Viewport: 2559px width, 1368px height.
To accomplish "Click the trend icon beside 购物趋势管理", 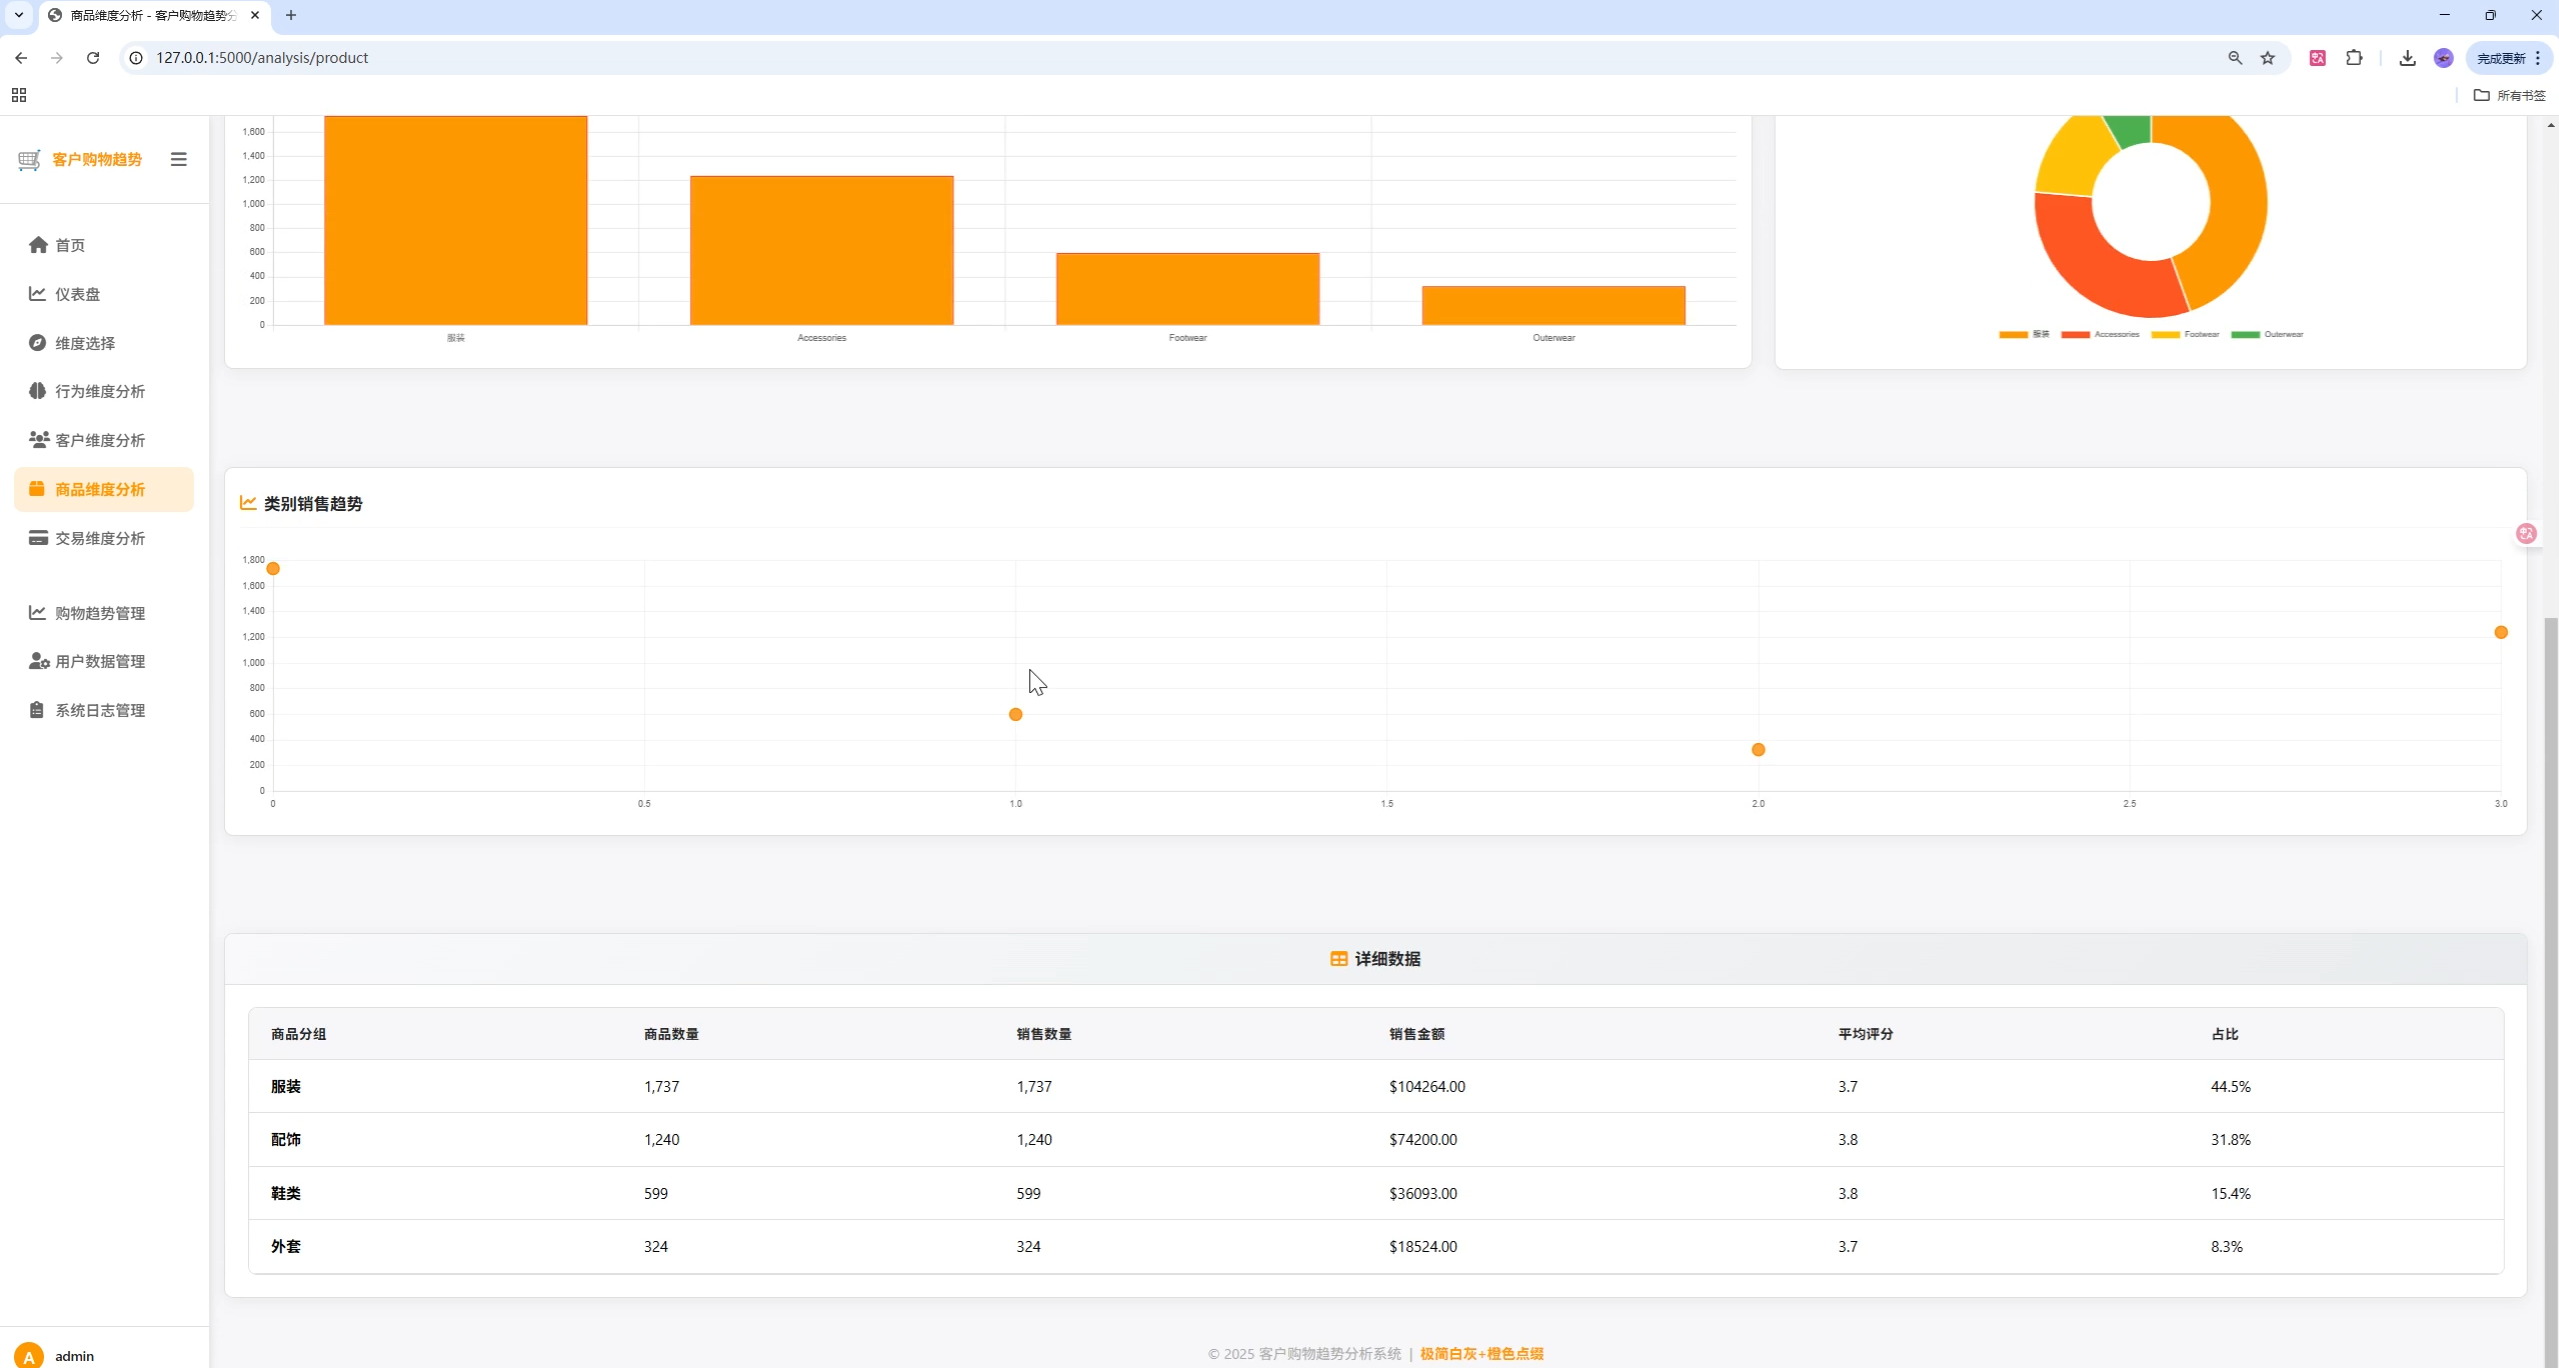I will (37, 612).
